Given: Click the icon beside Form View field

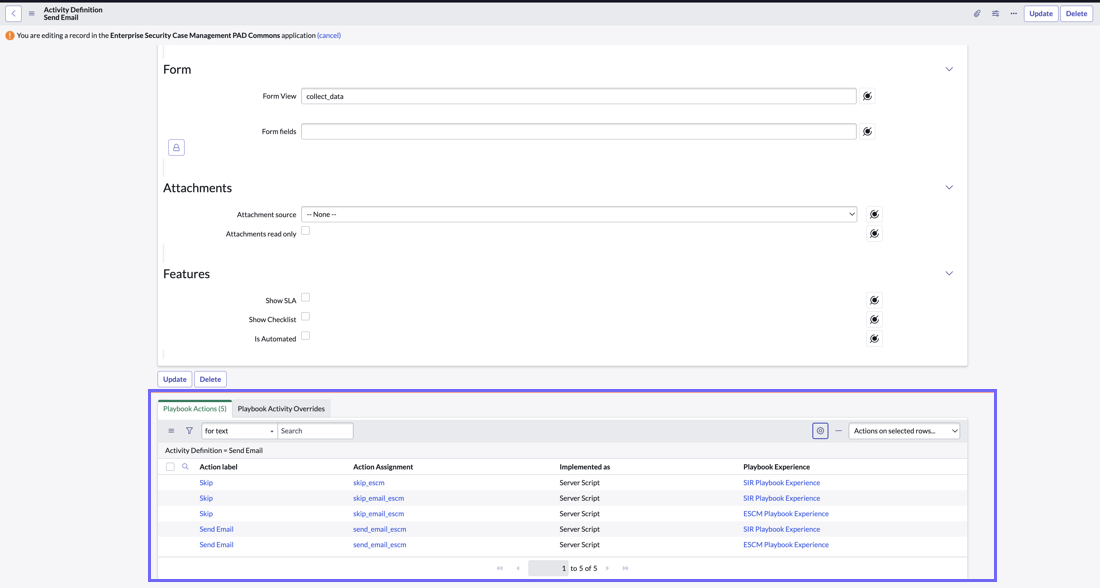Looking at the screenshot, I should coord(868,96).
